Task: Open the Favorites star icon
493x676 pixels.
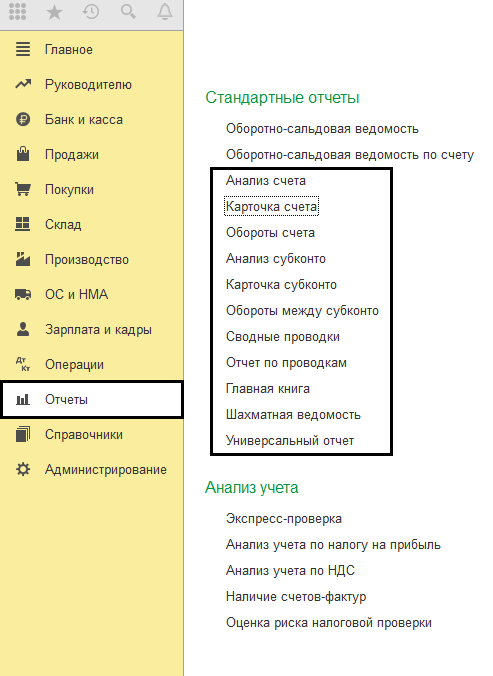Action: pyautogui.click(x=54, y=12)
